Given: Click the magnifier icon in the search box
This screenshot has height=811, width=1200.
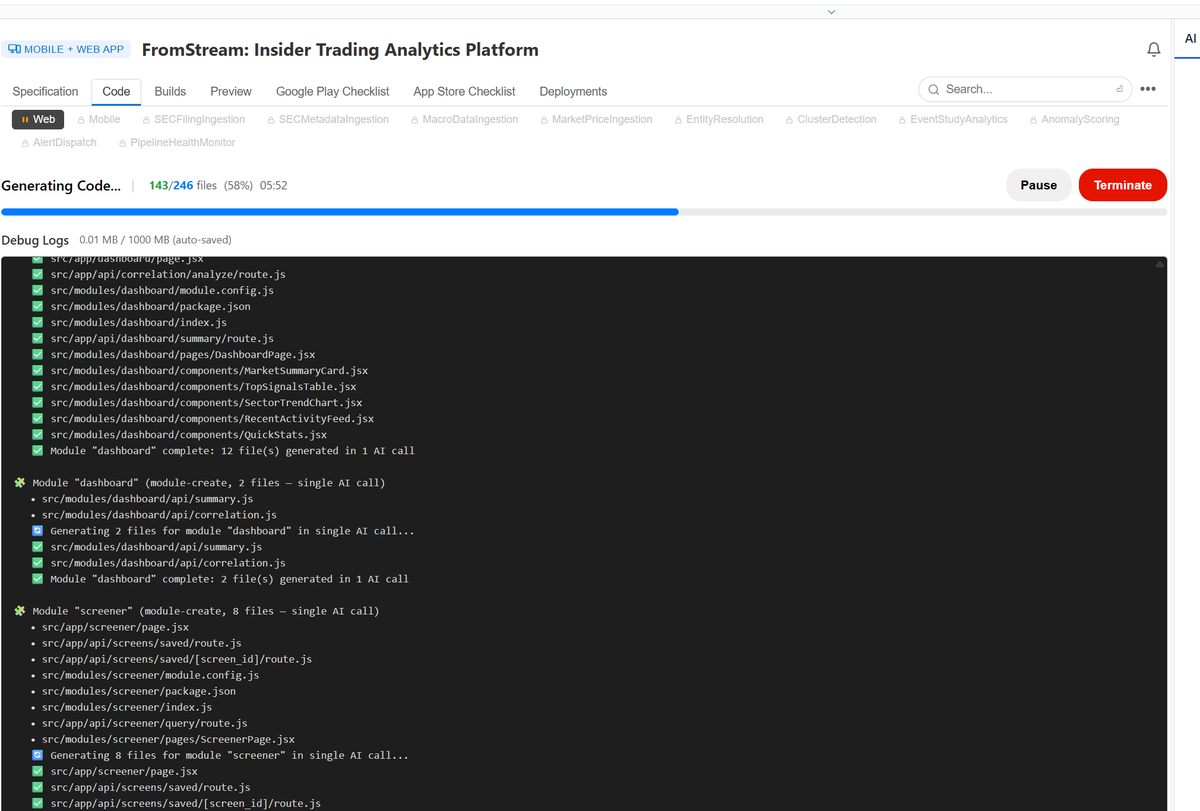Looking at the screenshot, I should 933,89.
